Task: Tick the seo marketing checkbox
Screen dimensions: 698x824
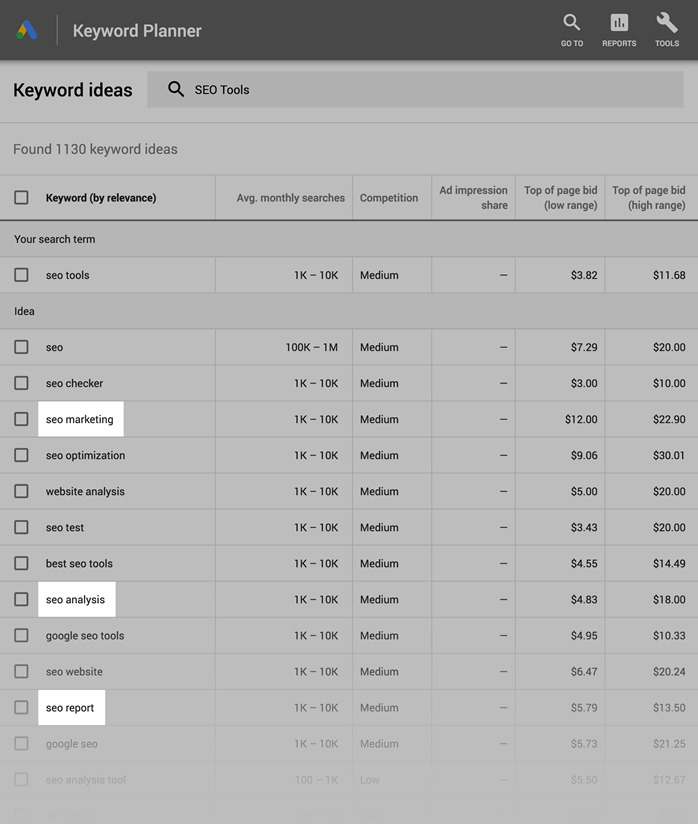Action: 22,419
